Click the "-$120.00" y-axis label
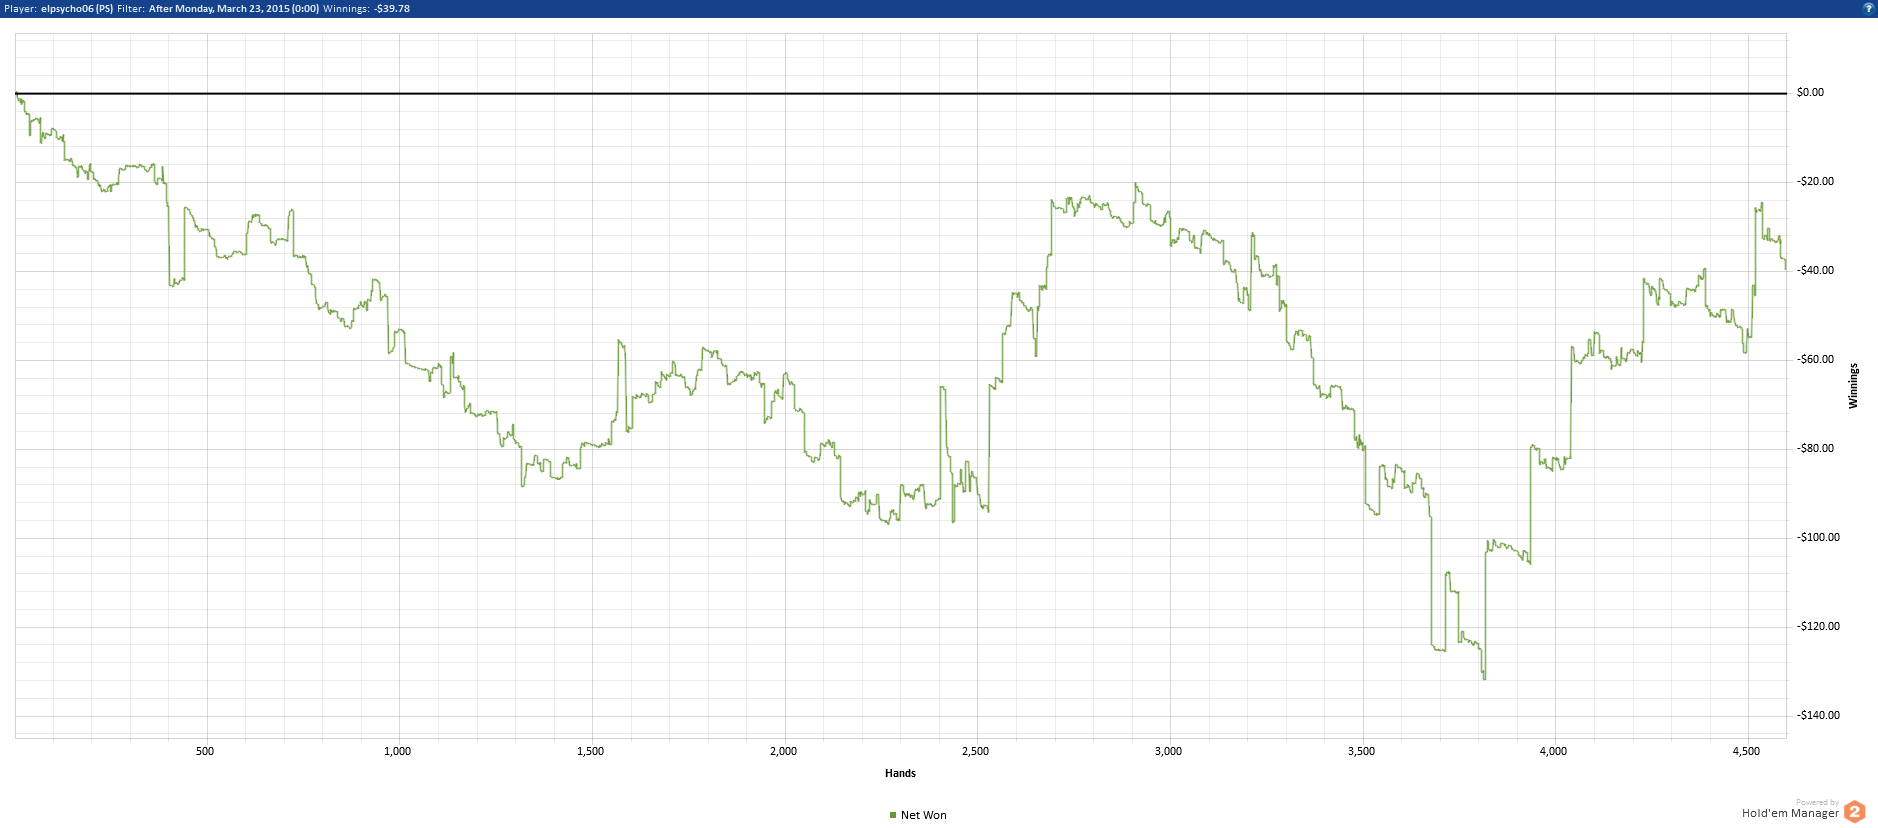The height and width of the screenshot is (828, 1878). pos(1818,627)
